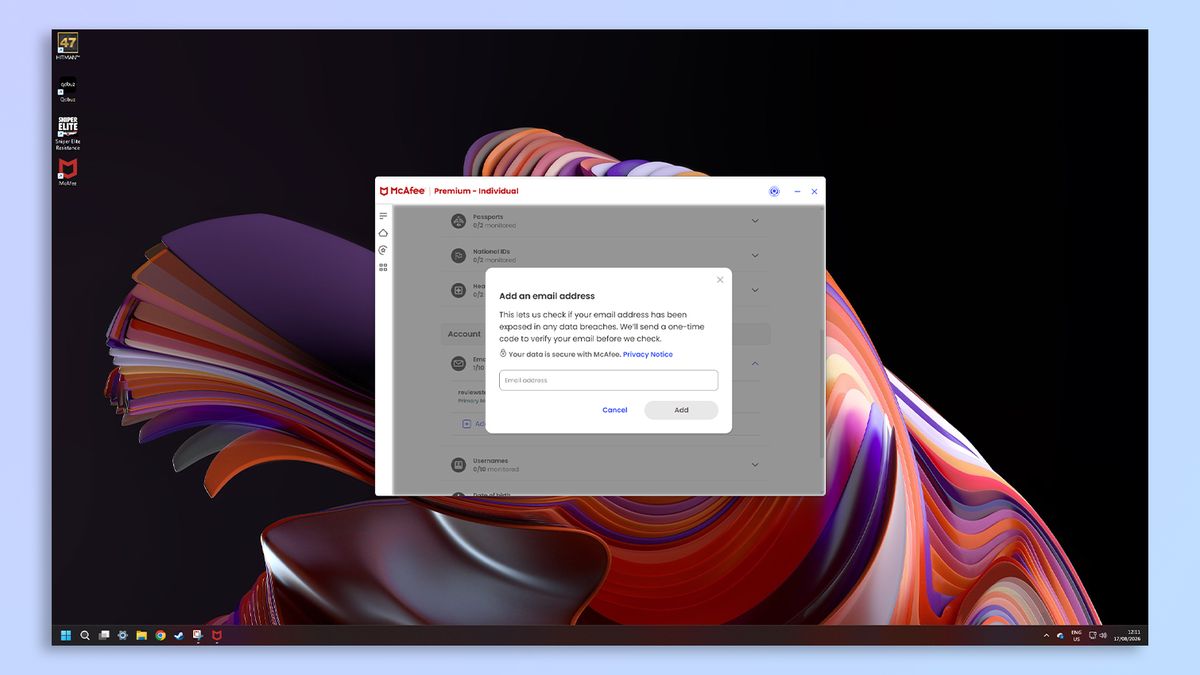This screenshot has height=675, width=1200.
Task: Click the "National IDs" row label
Action: pyautogui.click(x=492, y=251)
